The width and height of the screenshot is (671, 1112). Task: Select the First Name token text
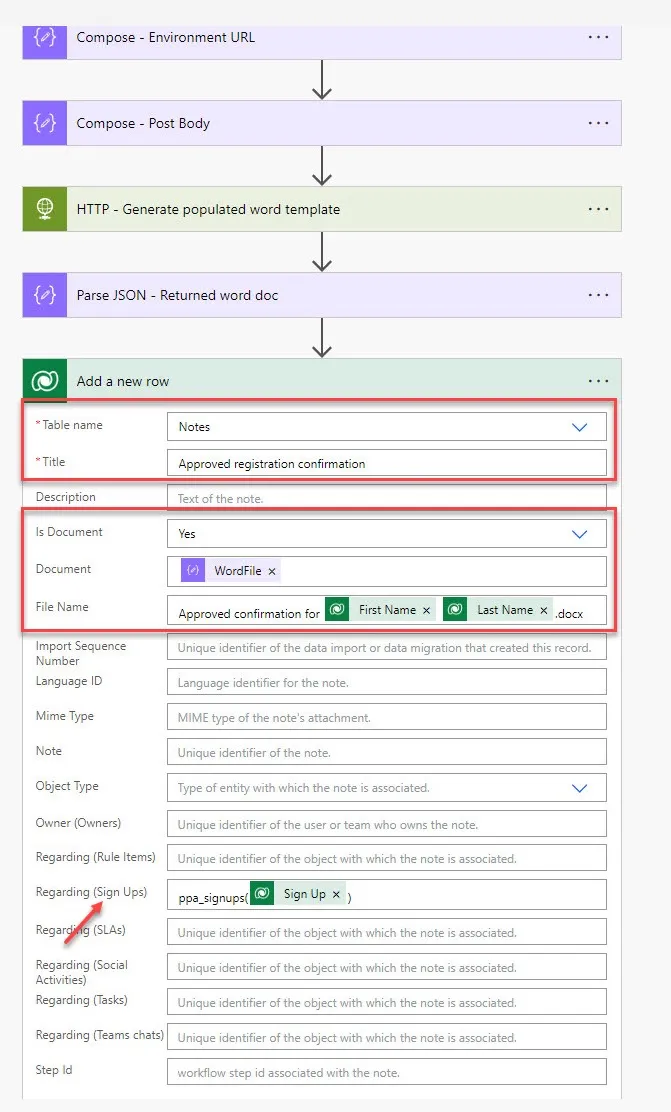(x=387, y=609)
